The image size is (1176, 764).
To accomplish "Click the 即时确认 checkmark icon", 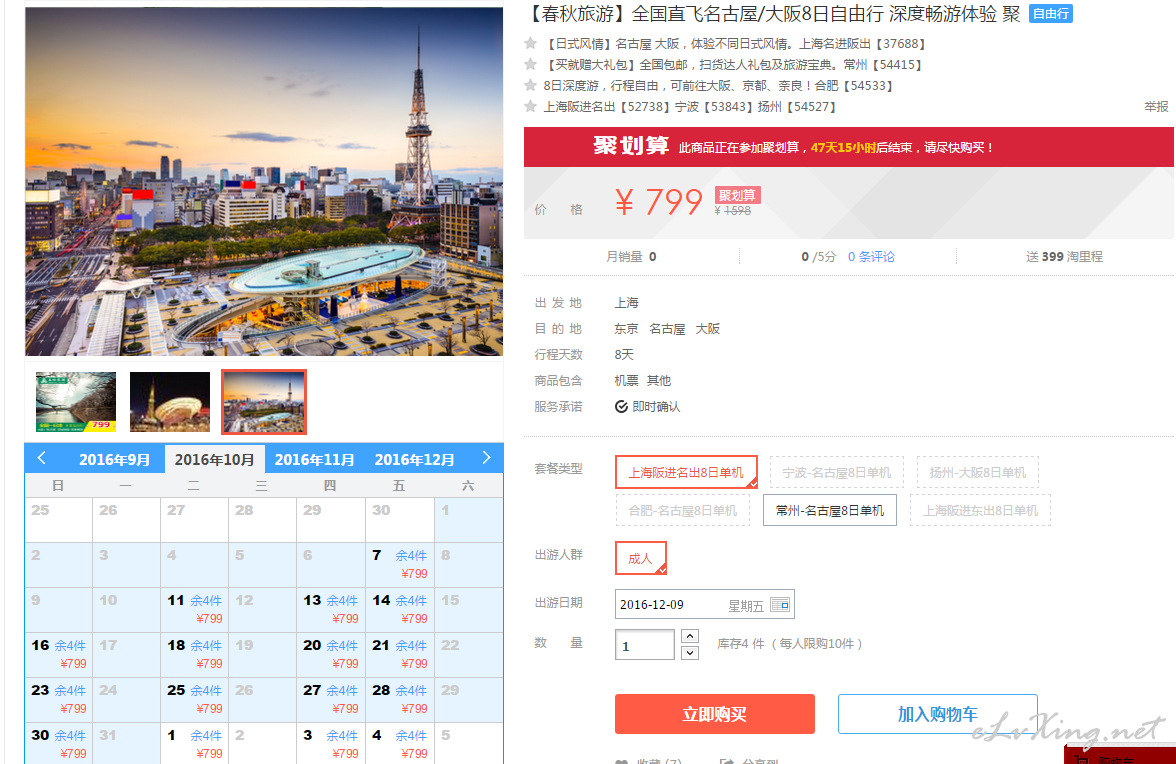I will 621,406.
